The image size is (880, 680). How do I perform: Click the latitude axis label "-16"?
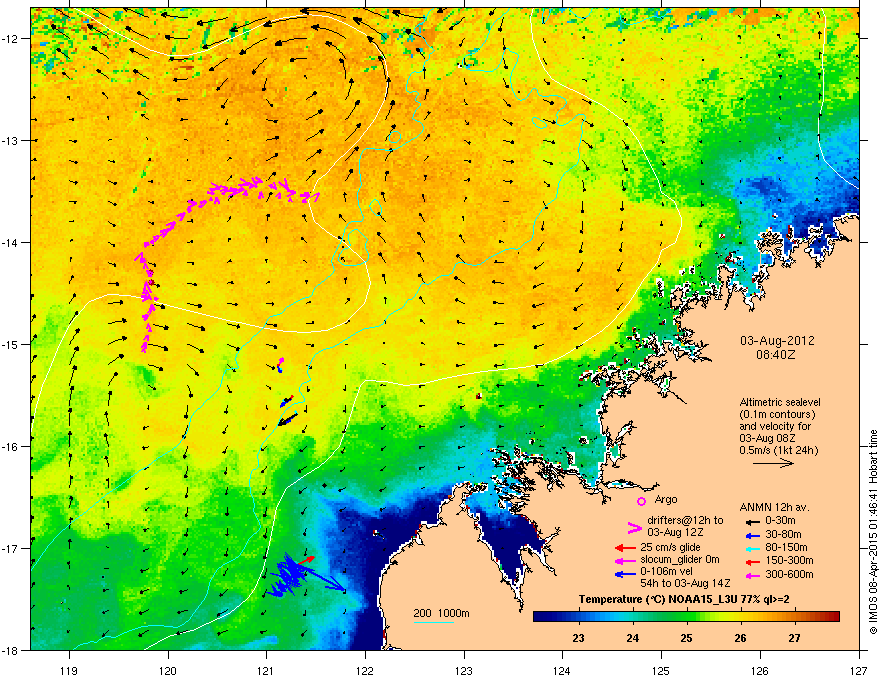point(10,447)
